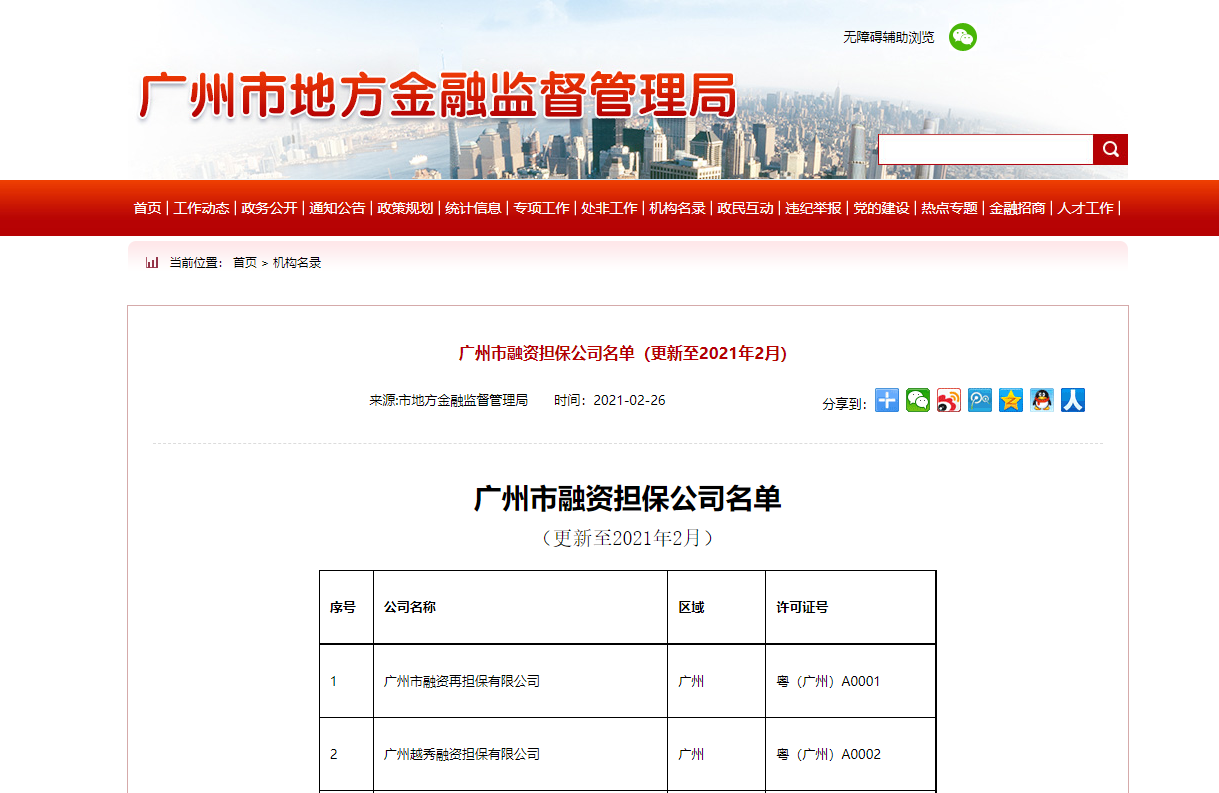The image size is (1219, 793).
Task: Open the 统计信息 menu item
Action: tap(473, 208)
